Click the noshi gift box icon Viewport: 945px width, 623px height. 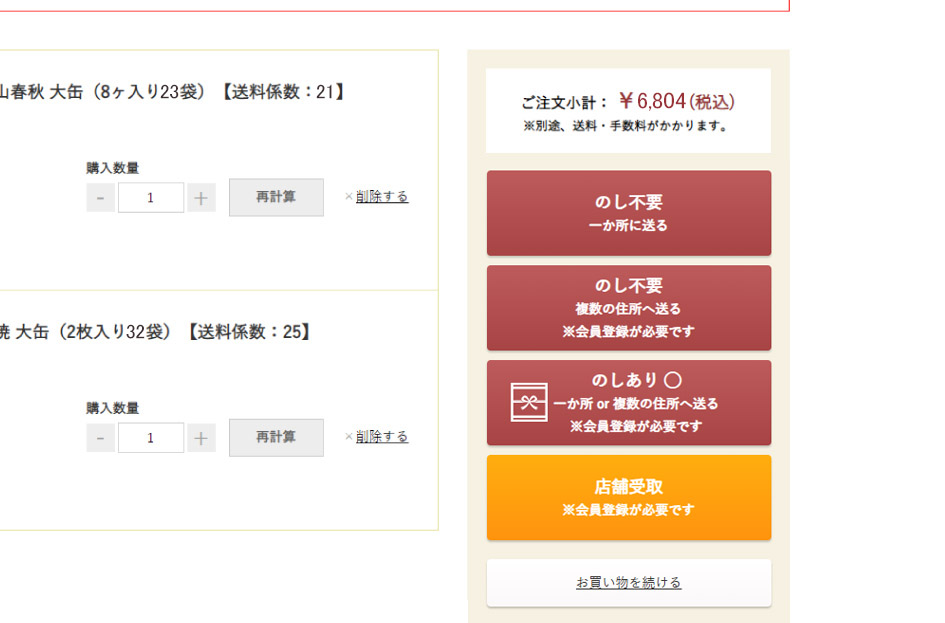[529, 402]
